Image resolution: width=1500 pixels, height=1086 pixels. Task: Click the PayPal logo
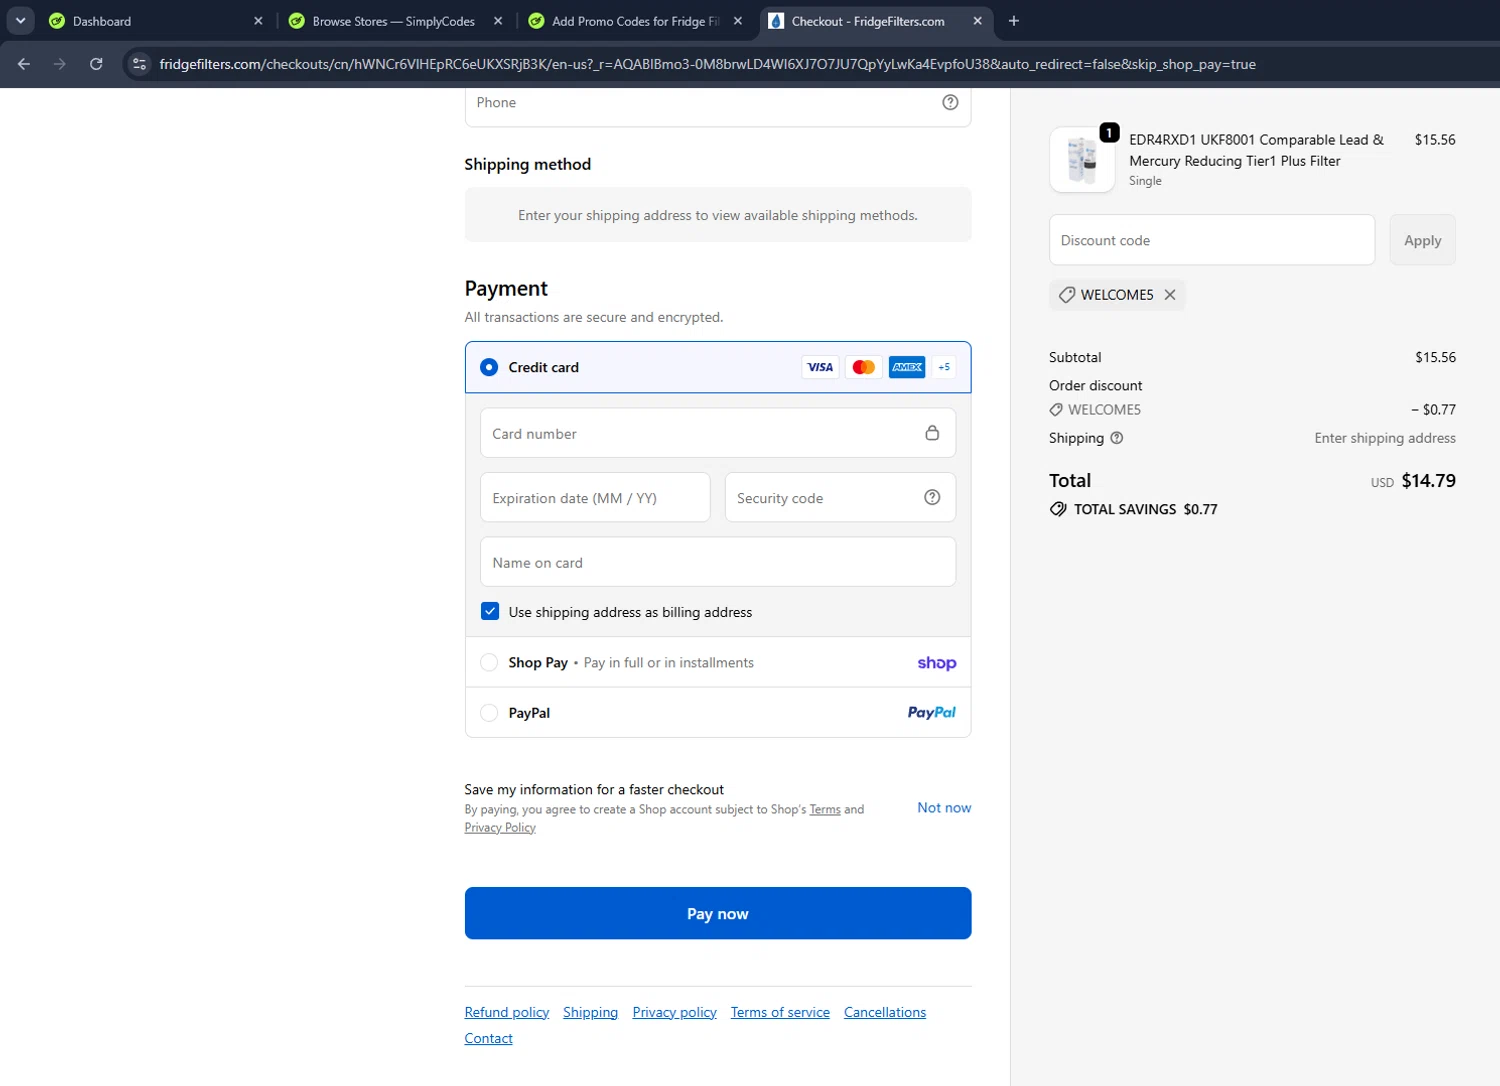pos(932,713)
